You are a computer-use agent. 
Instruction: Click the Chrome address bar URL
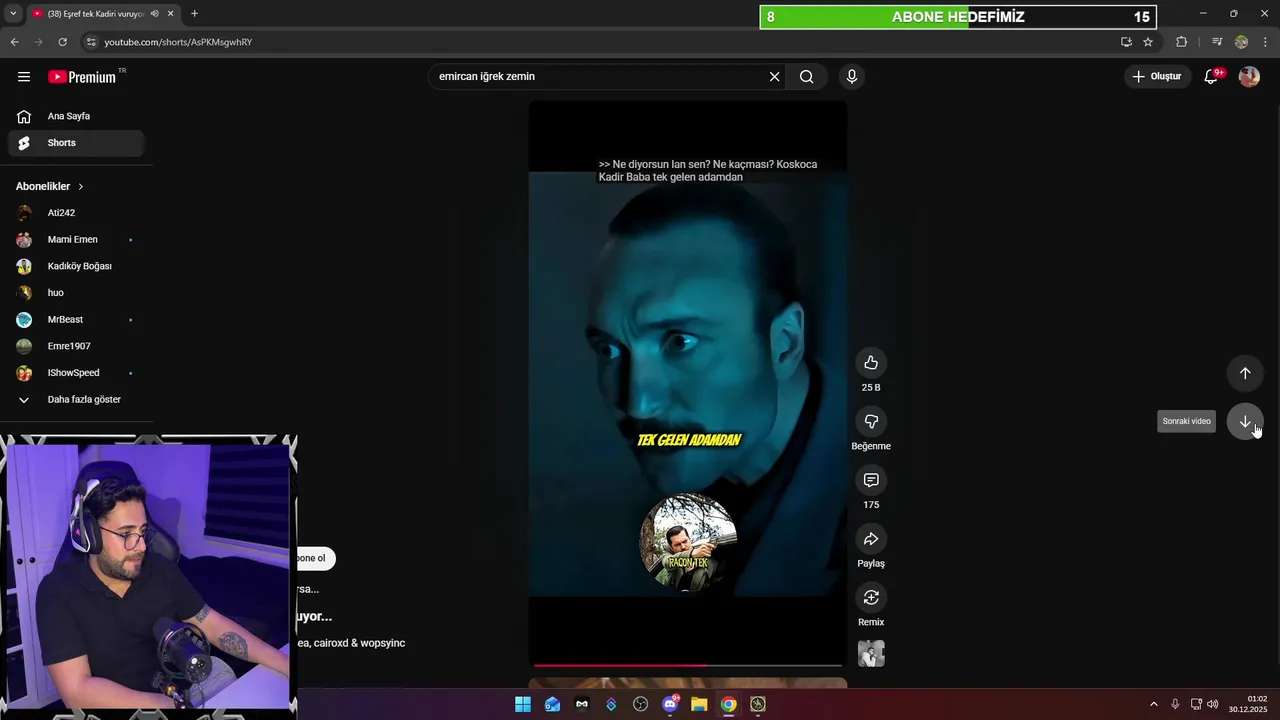(178, 42)
